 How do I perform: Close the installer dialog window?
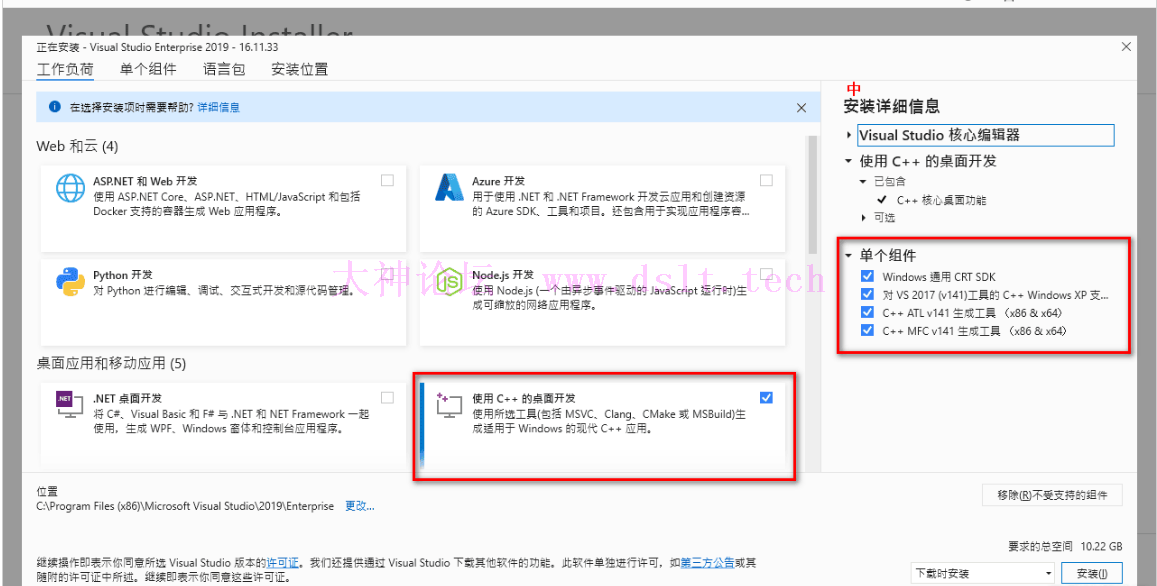1126,46
